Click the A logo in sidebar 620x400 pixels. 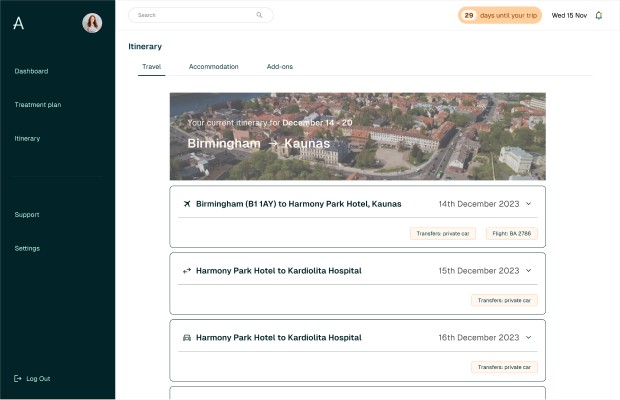click(18, 23)
